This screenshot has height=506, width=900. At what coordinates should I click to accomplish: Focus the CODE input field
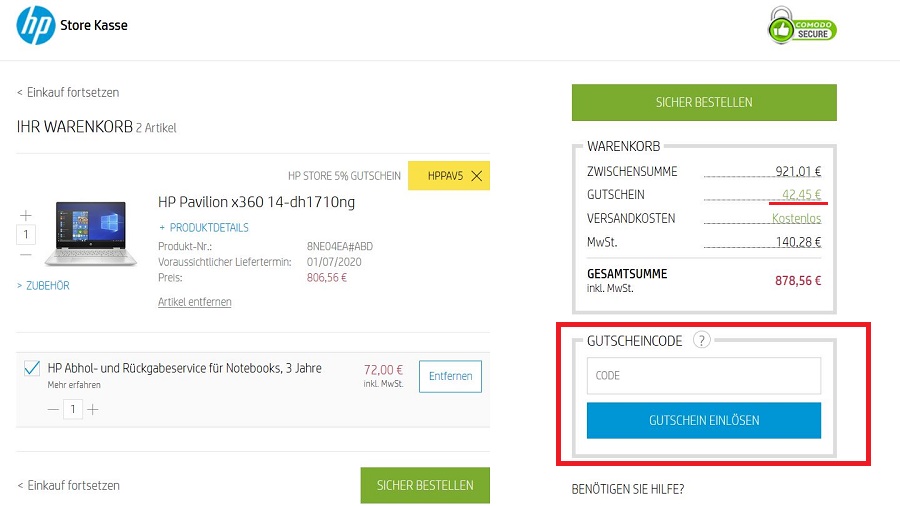tap(704, 376)
